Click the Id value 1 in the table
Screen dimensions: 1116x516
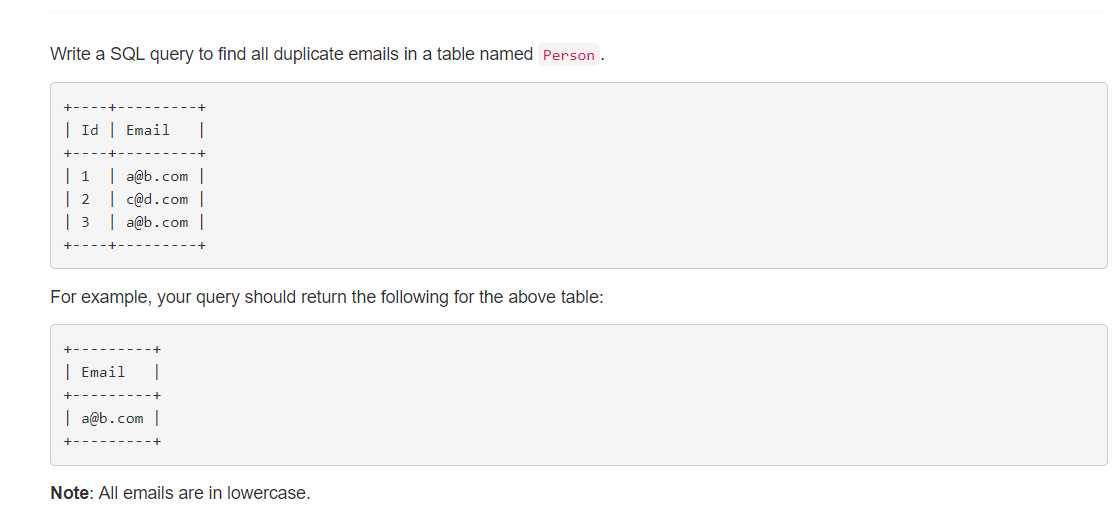85,177
